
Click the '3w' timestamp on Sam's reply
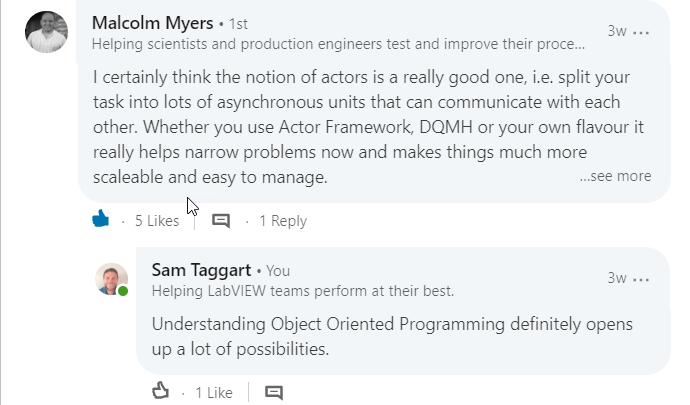pos(617,278)
